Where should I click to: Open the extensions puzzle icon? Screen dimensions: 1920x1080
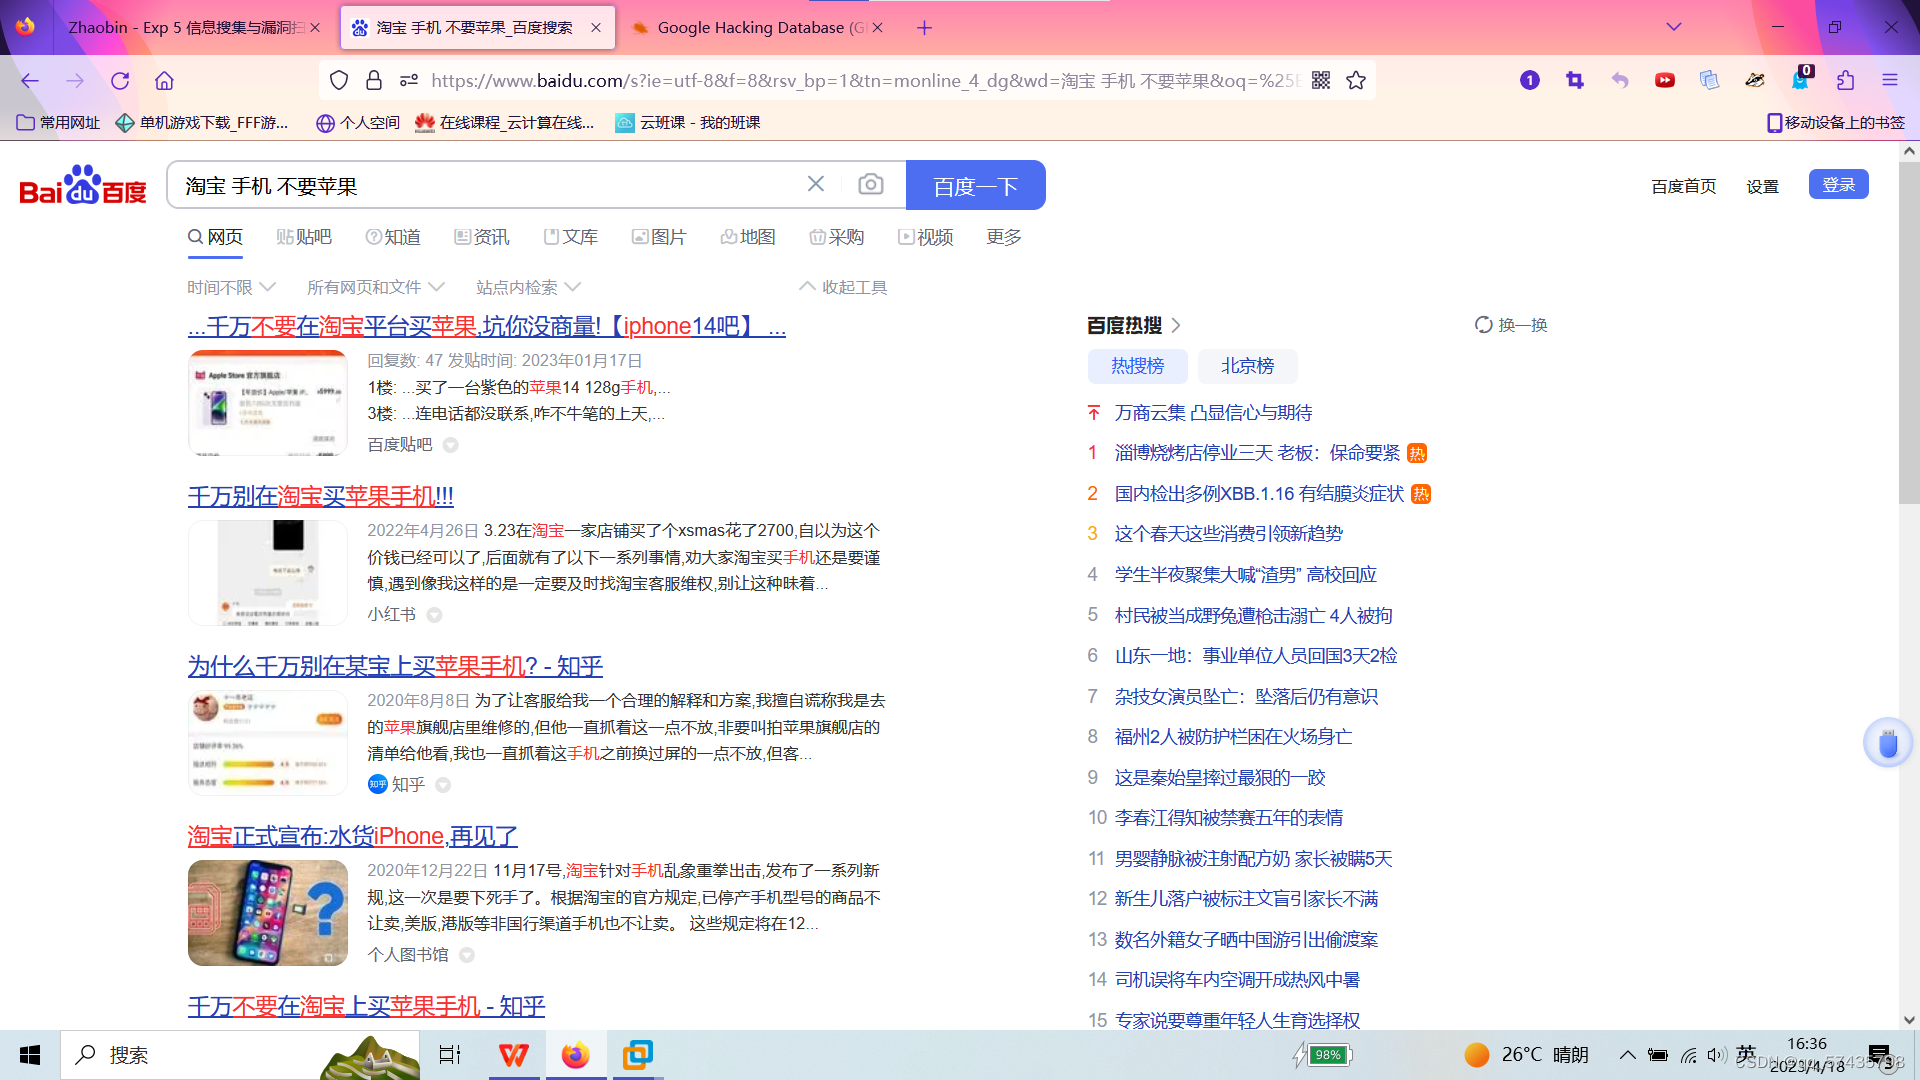(x=1845, y=81)
